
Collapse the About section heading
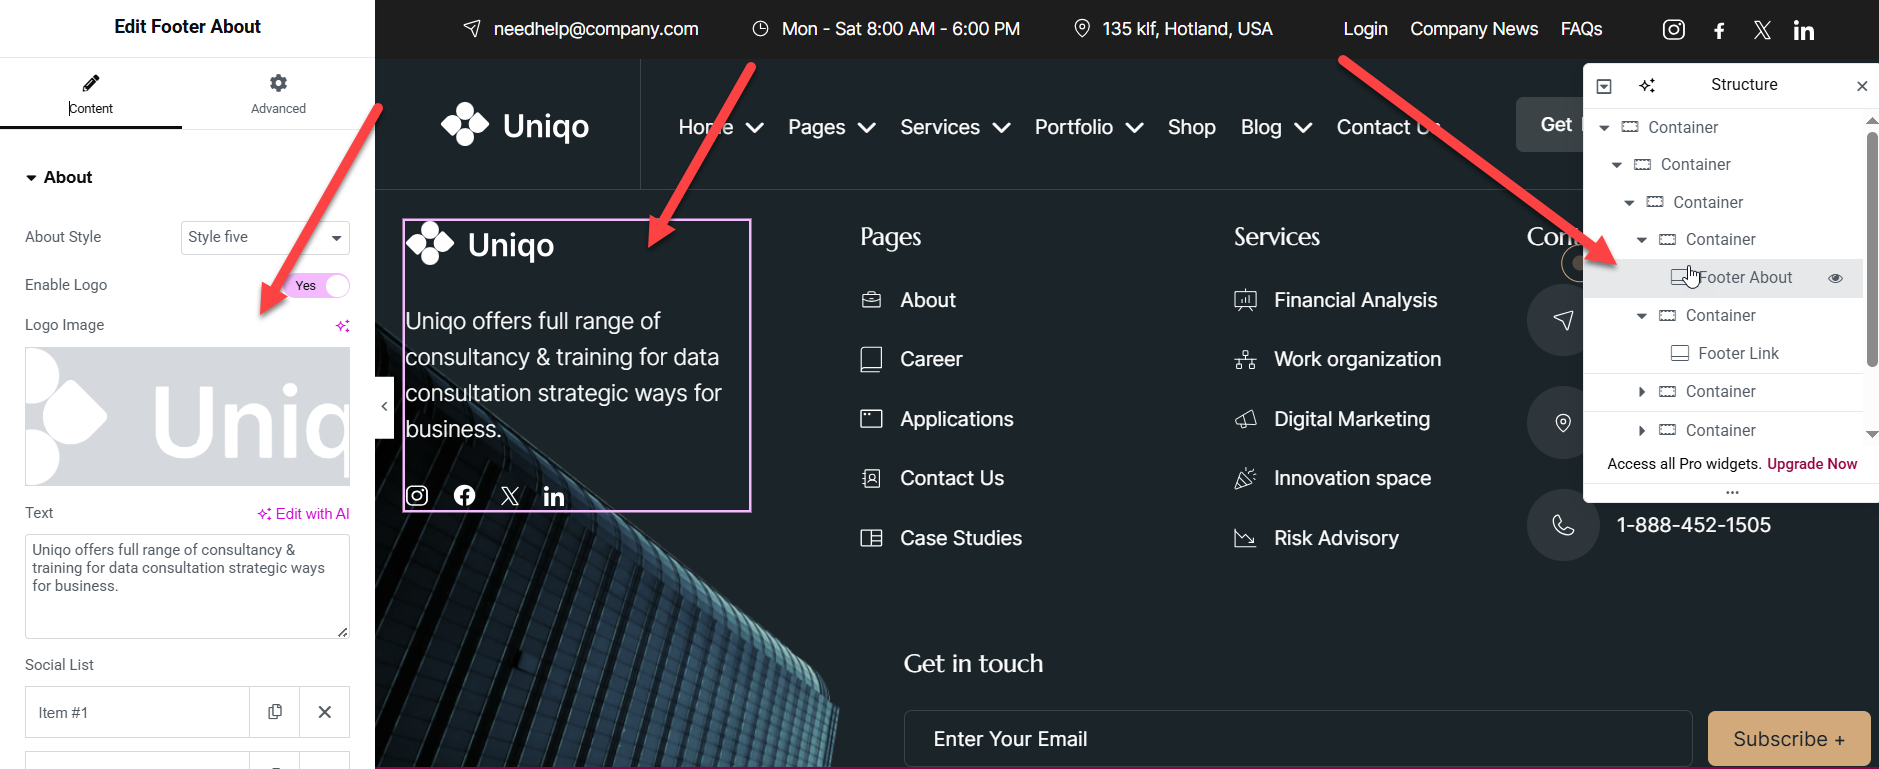point(58,178)
